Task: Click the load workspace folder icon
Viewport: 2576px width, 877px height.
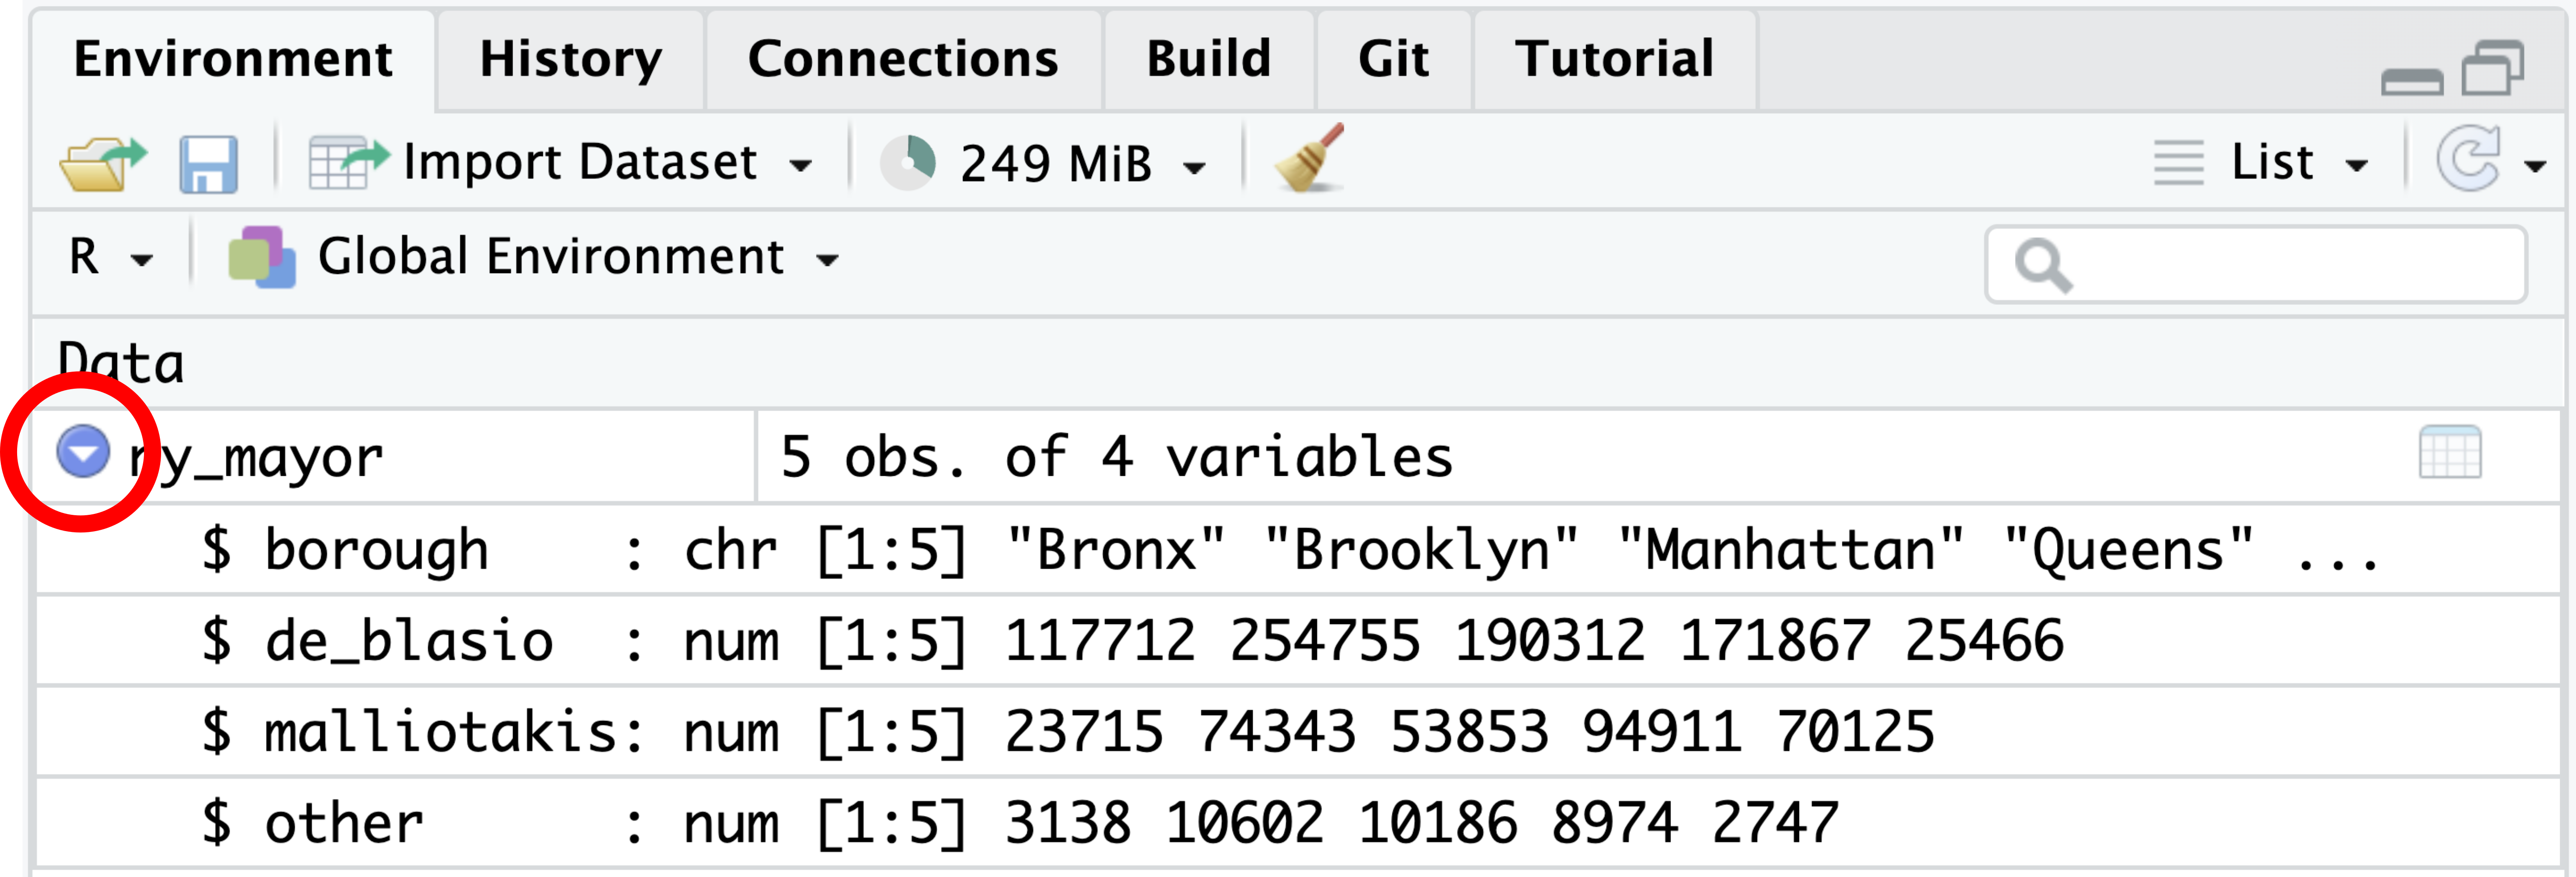Action: click(103, 163)
